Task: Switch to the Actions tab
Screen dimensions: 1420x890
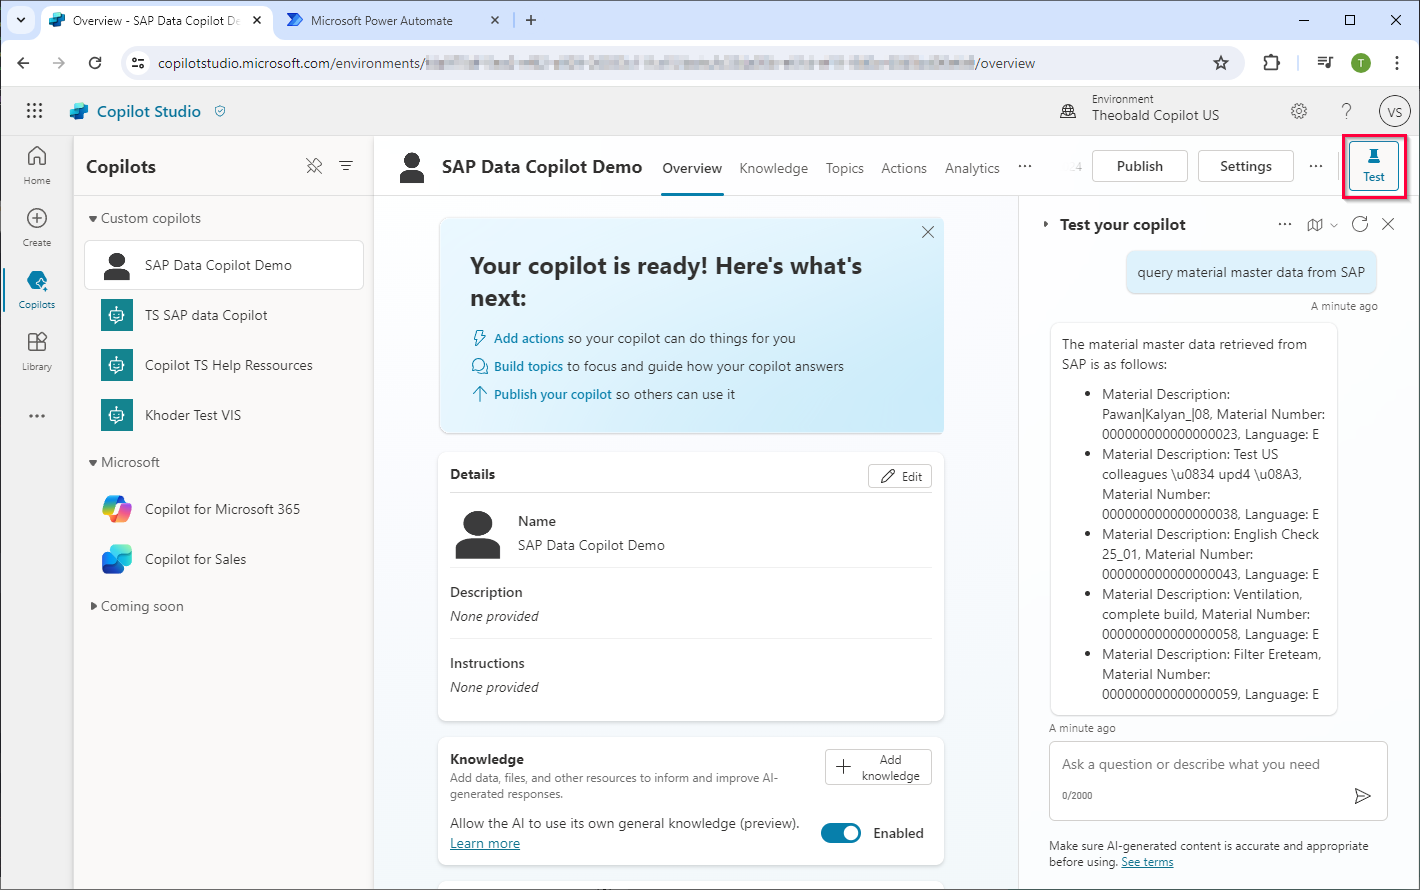Action: coord(904,168)
